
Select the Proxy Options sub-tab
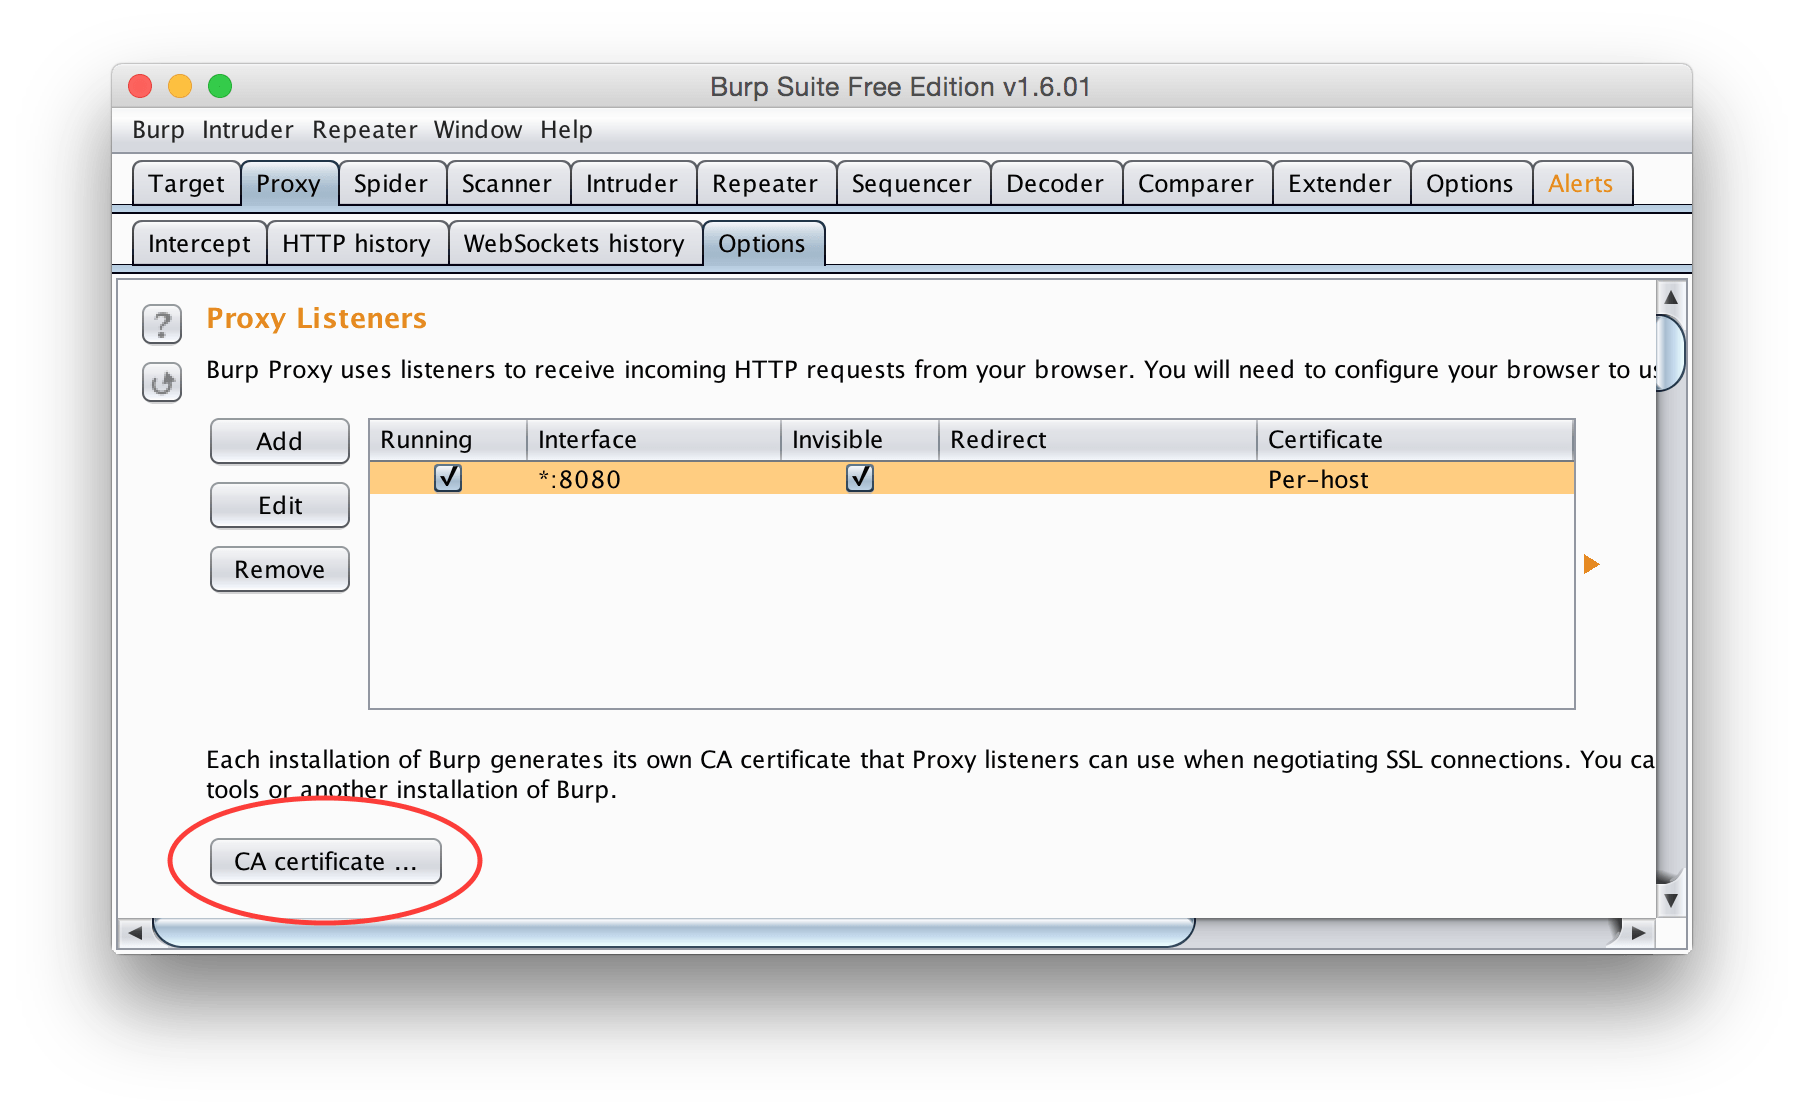tap(762, 244)
